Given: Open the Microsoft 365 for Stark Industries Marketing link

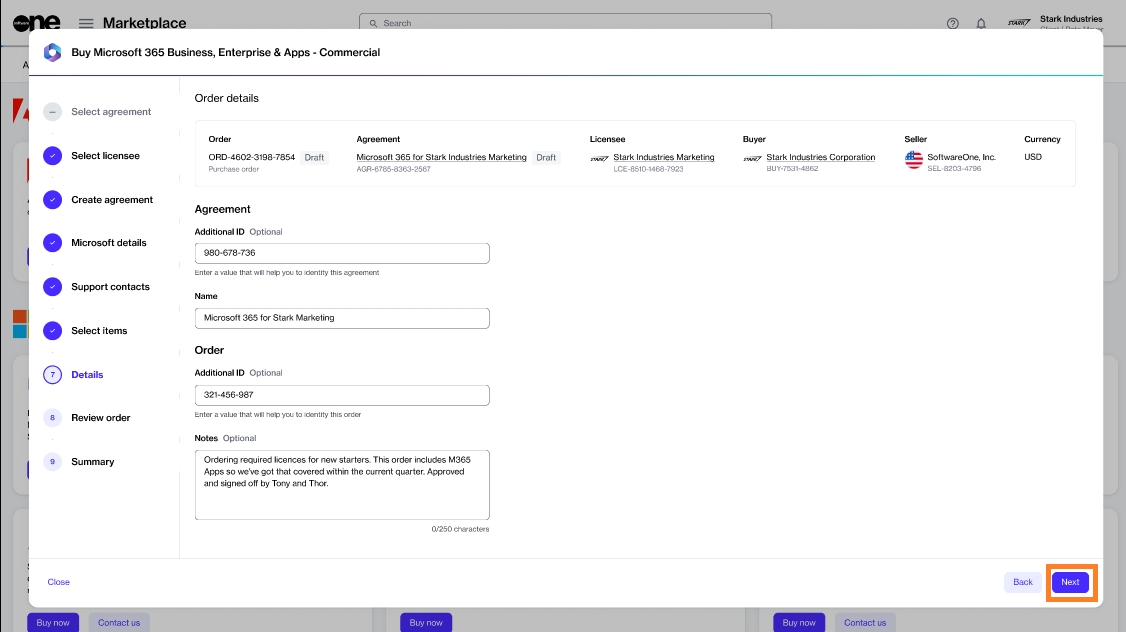Looking at the screenshot, I should (441, 158).
